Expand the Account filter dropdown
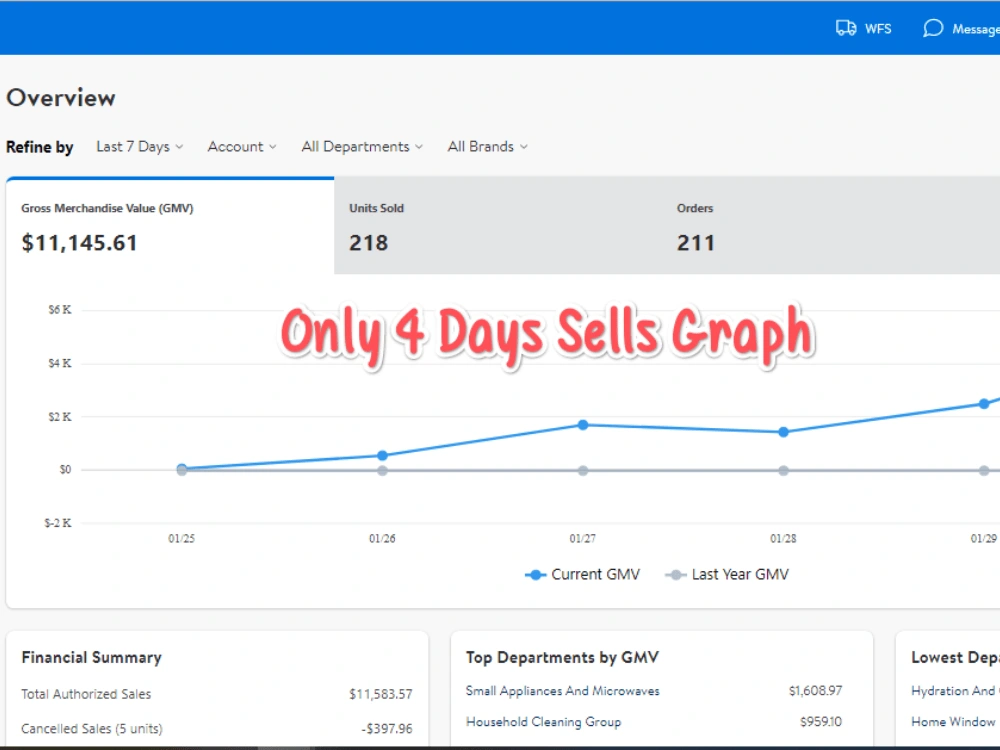 (x=242, y=147)
